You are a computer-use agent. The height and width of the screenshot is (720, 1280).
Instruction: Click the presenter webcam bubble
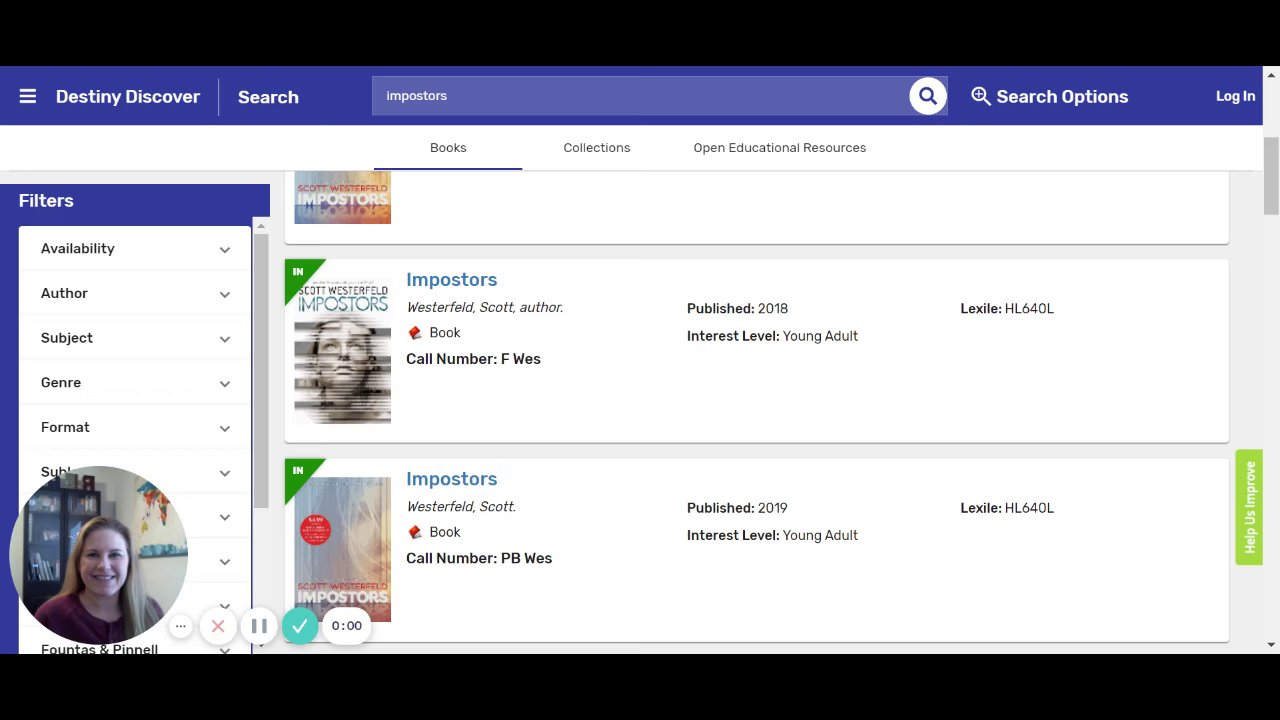pyautogui.click(x=99, y=555)
